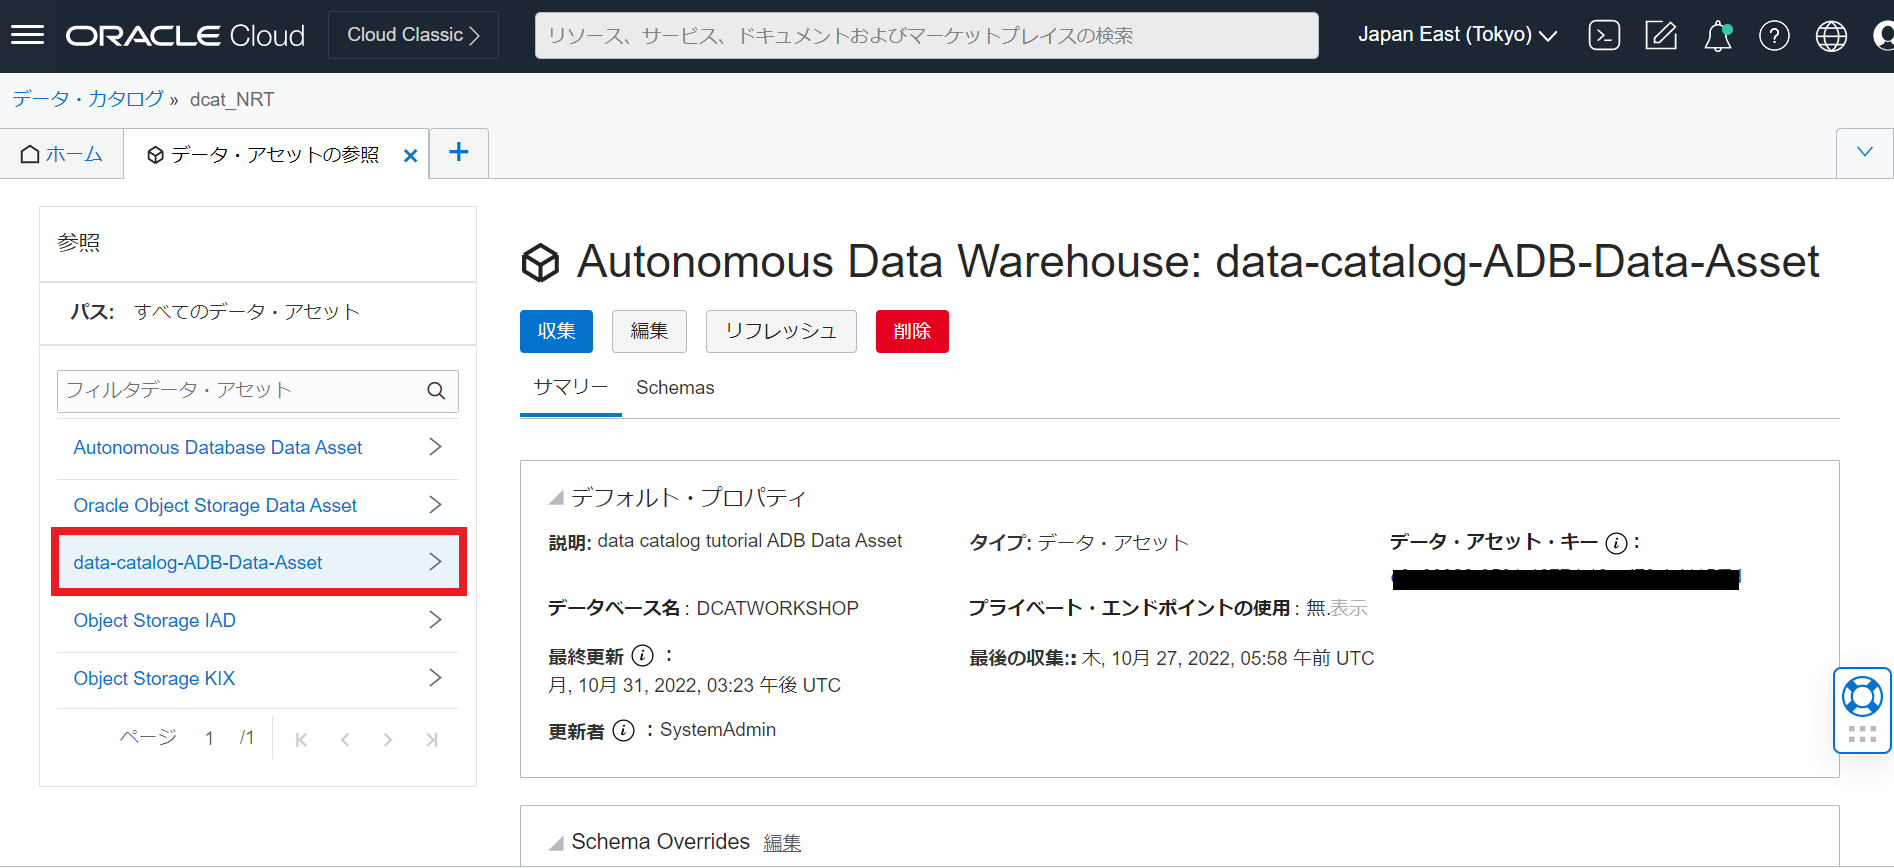Add a new tab with plus icon
This screenshot has height=868, width=1894.
point(459,152)
